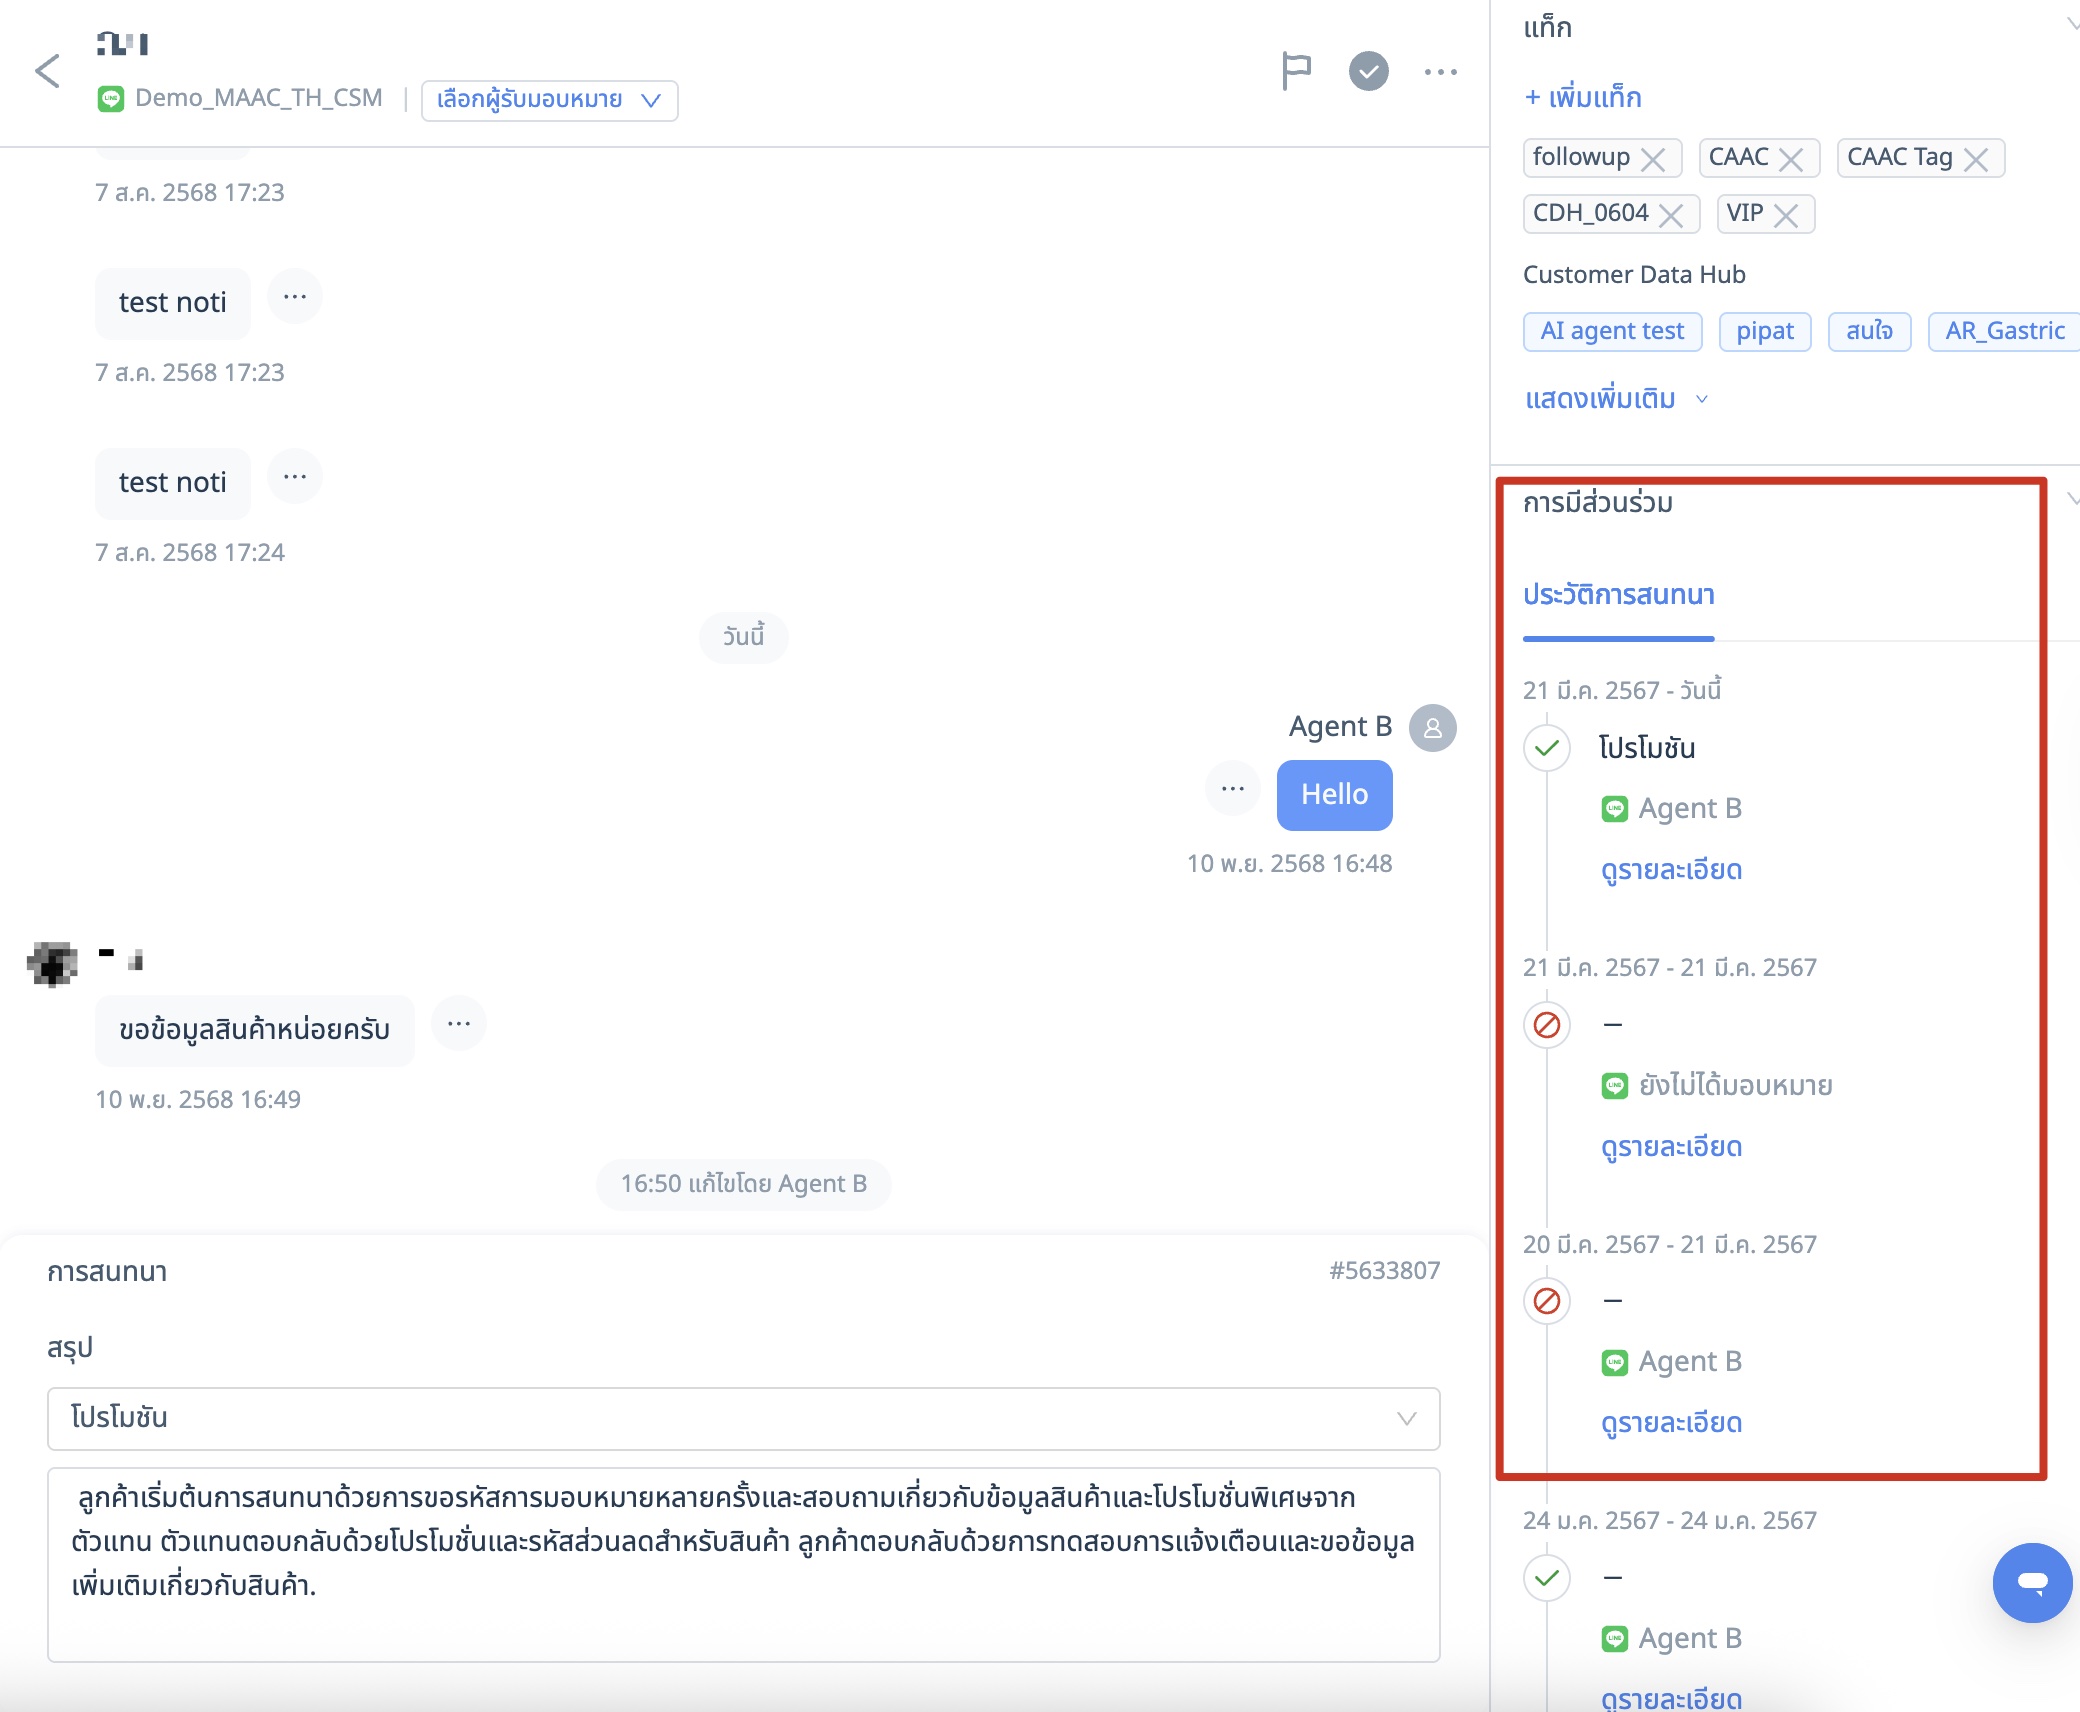The image size is (2080, 1712).
Task: Click the conversation ID #5633807
Action: pos(1384,1271)
